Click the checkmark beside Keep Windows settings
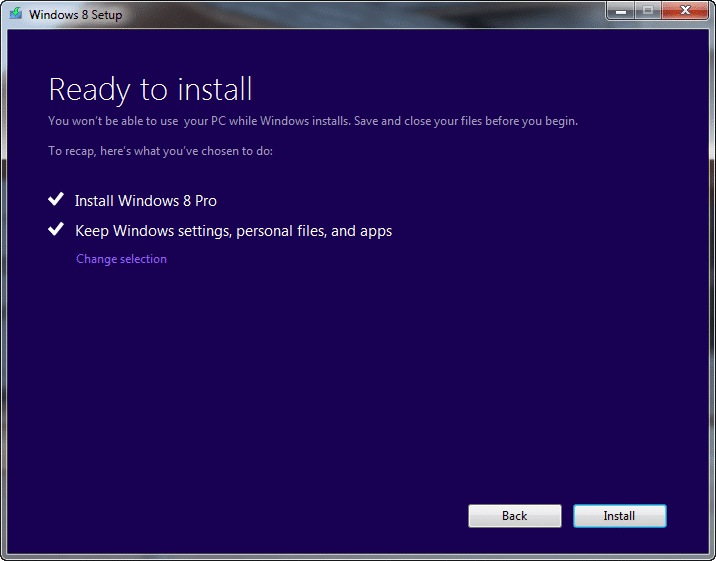This screenshot has width=716, height=561. coord(56,229)
